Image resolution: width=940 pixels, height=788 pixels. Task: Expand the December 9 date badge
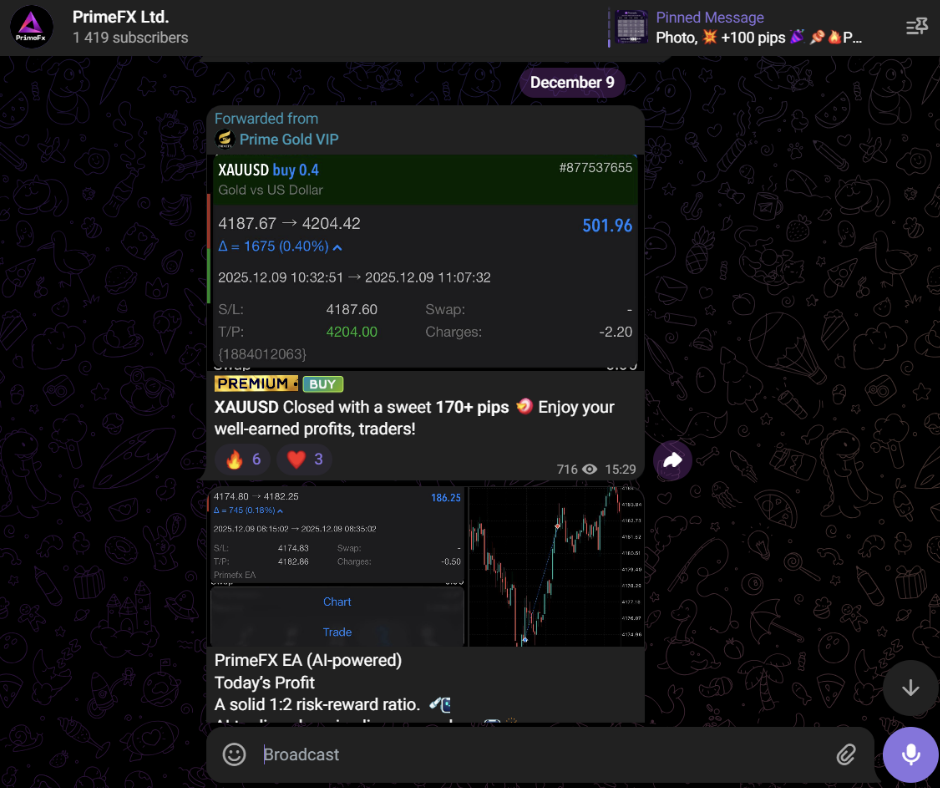[x=572, y=82]
